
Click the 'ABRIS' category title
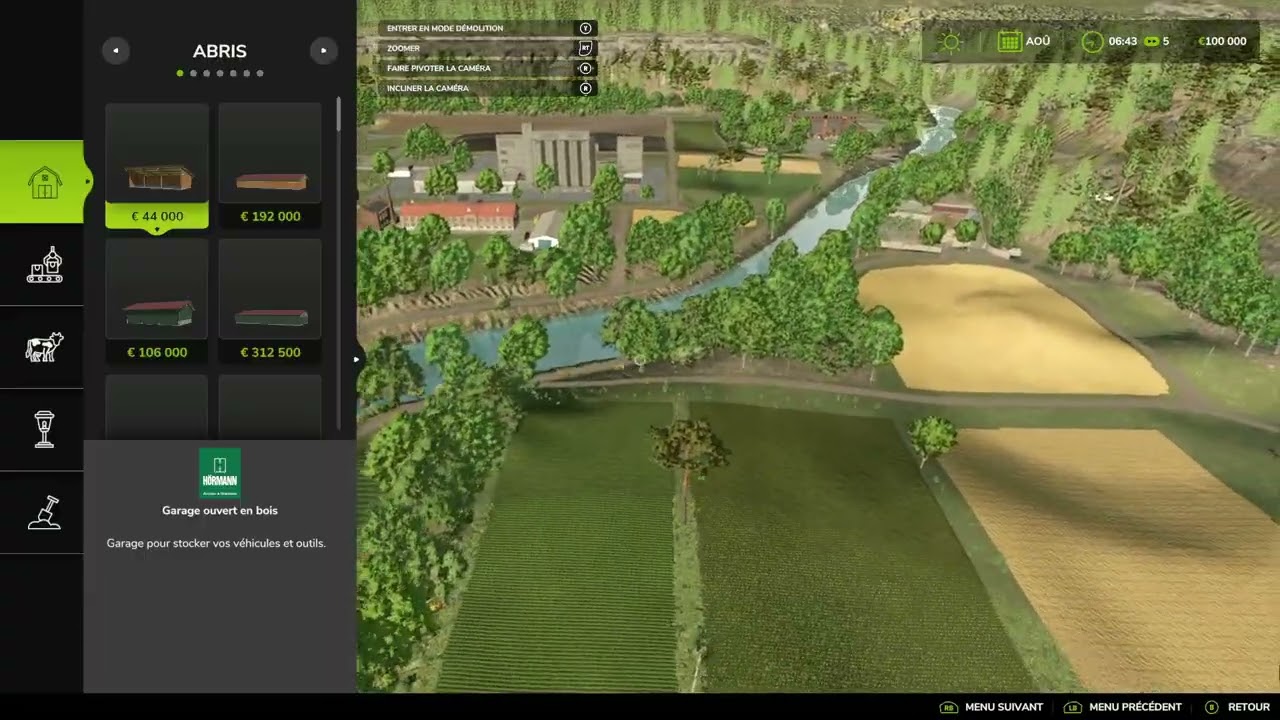click(x=220, y=51)
